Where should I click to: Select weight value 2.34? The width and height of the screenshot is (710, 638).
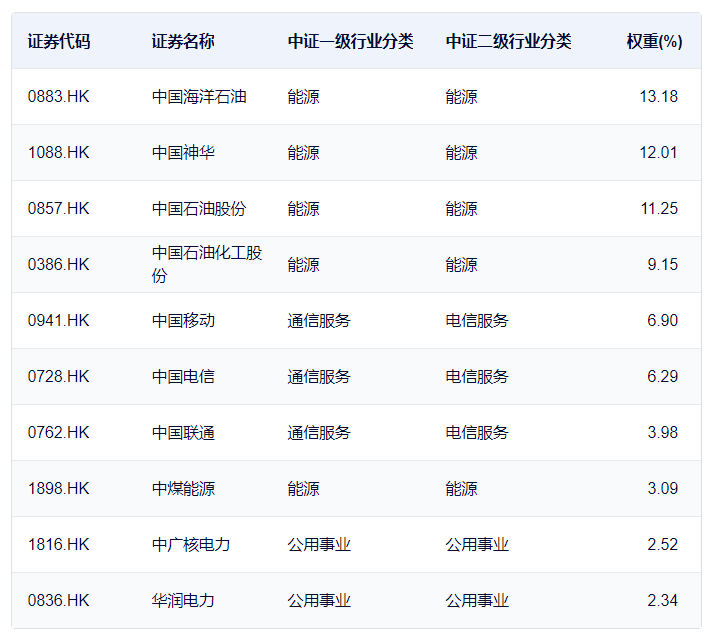662,600
